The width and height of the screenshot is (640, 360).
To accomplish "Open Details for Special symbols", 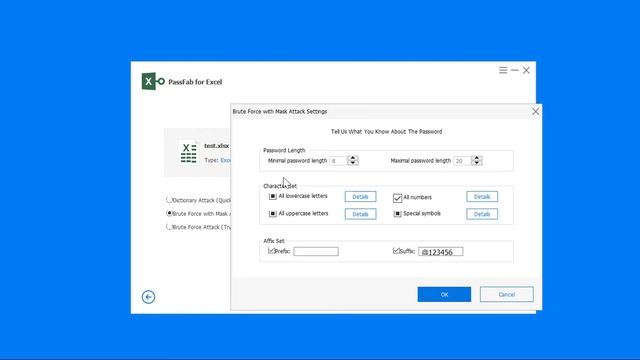I will coord(482,214).
